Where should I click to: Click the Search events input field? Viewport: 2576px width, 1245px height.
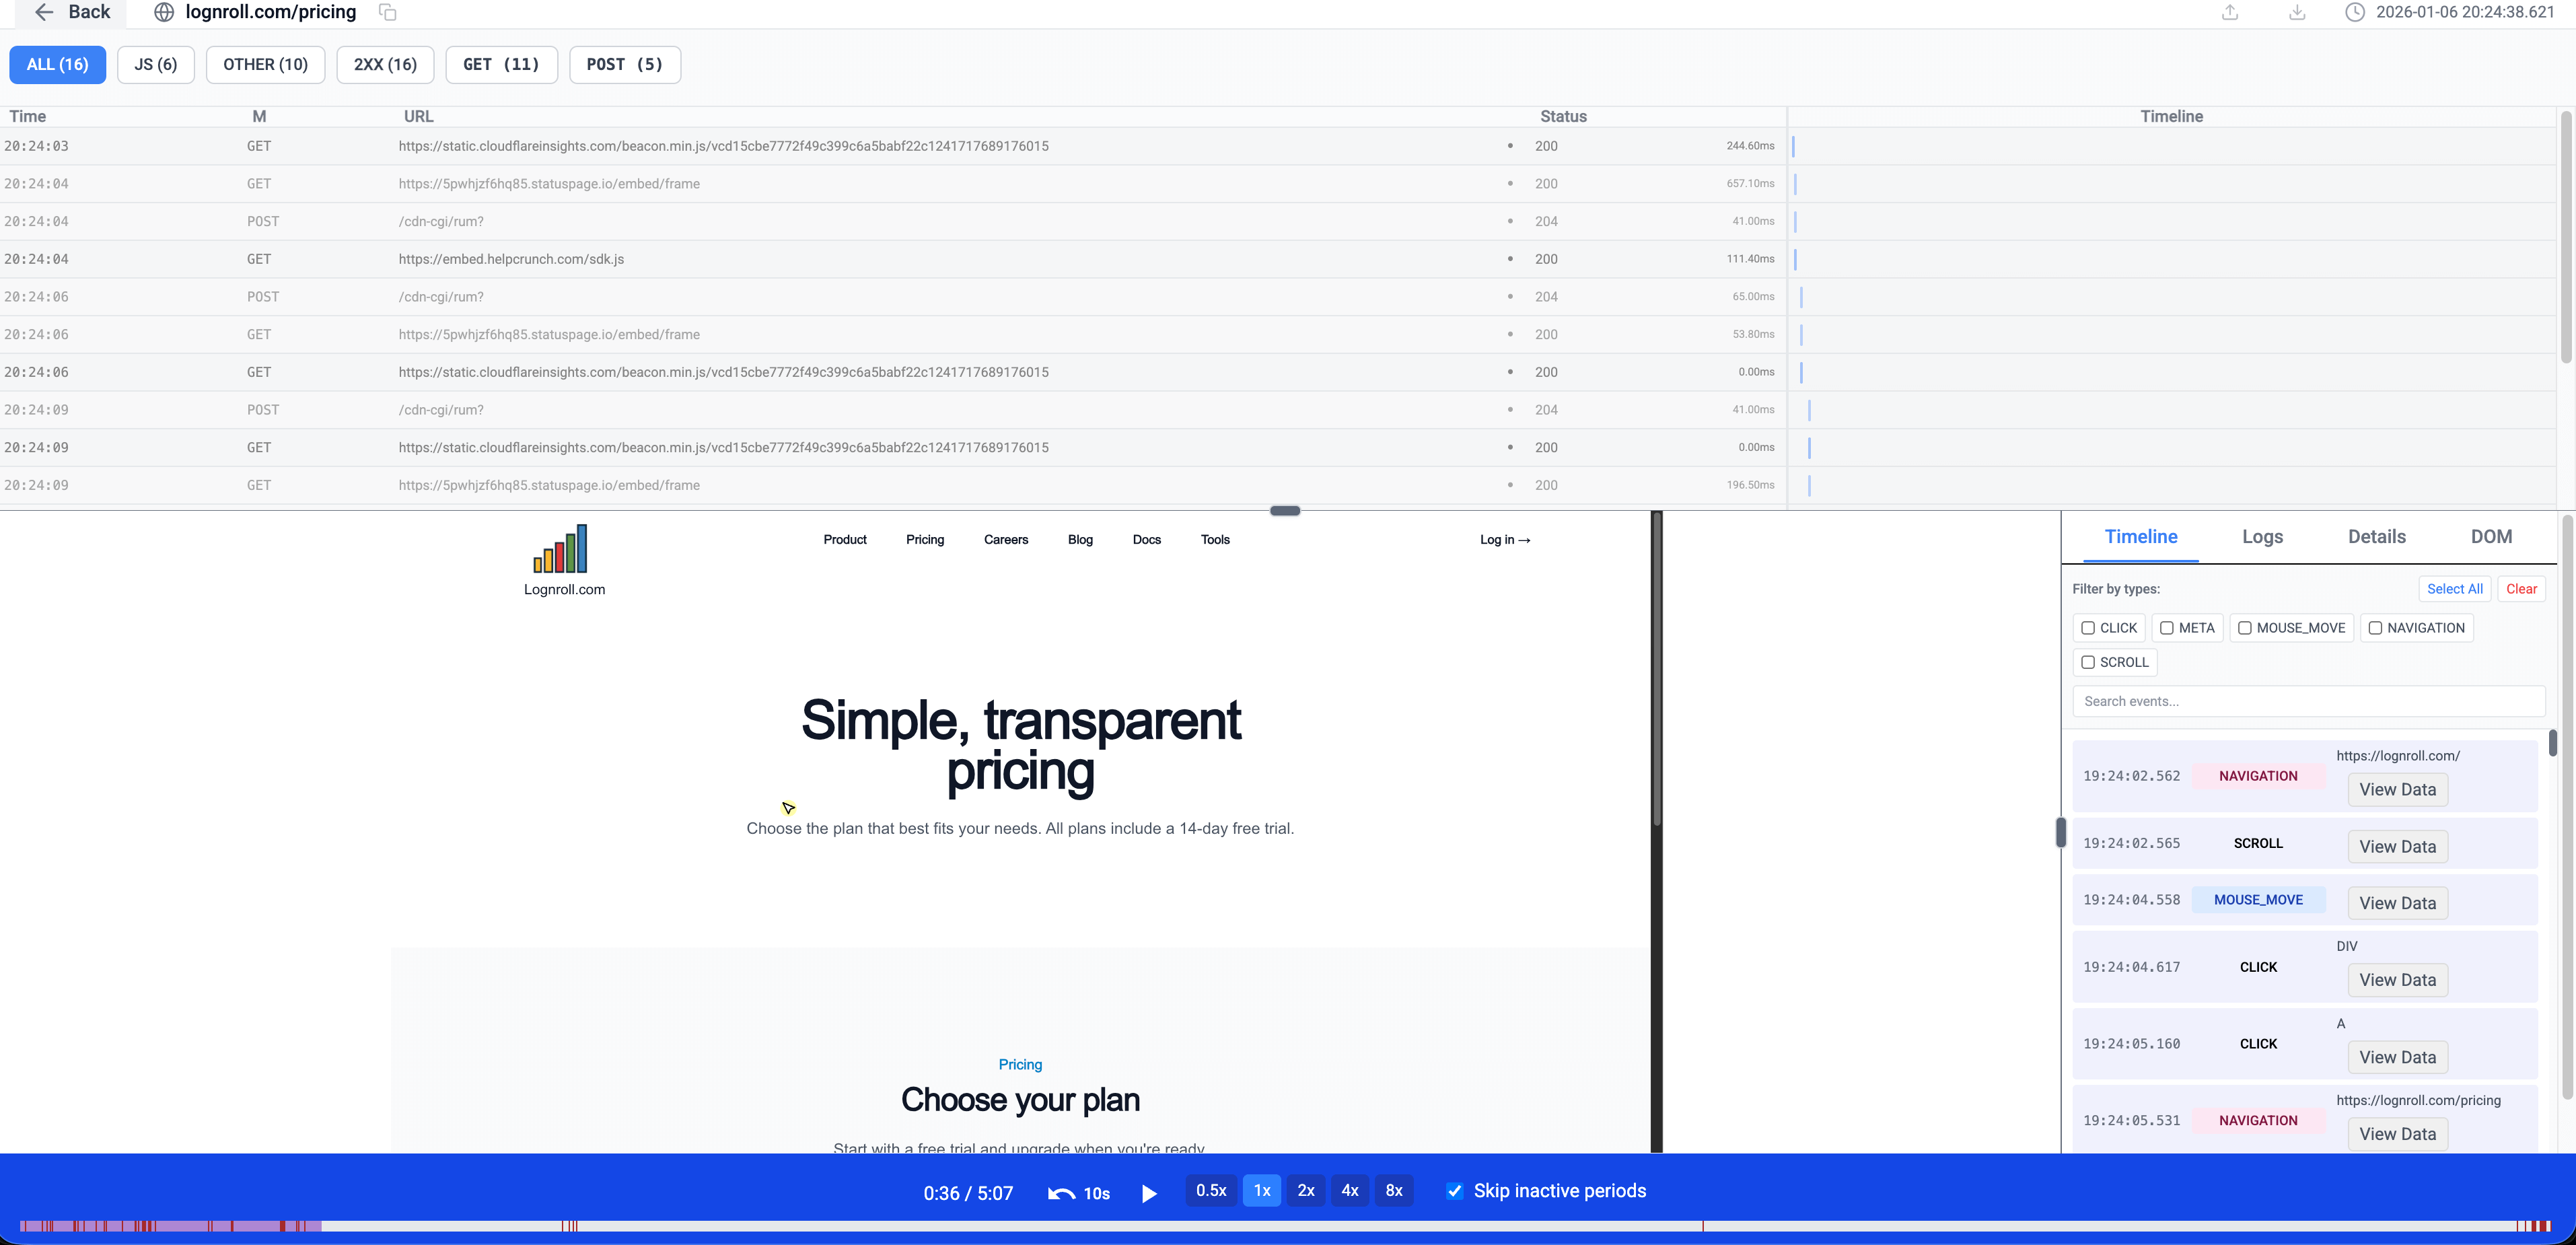pos(2308,701)
